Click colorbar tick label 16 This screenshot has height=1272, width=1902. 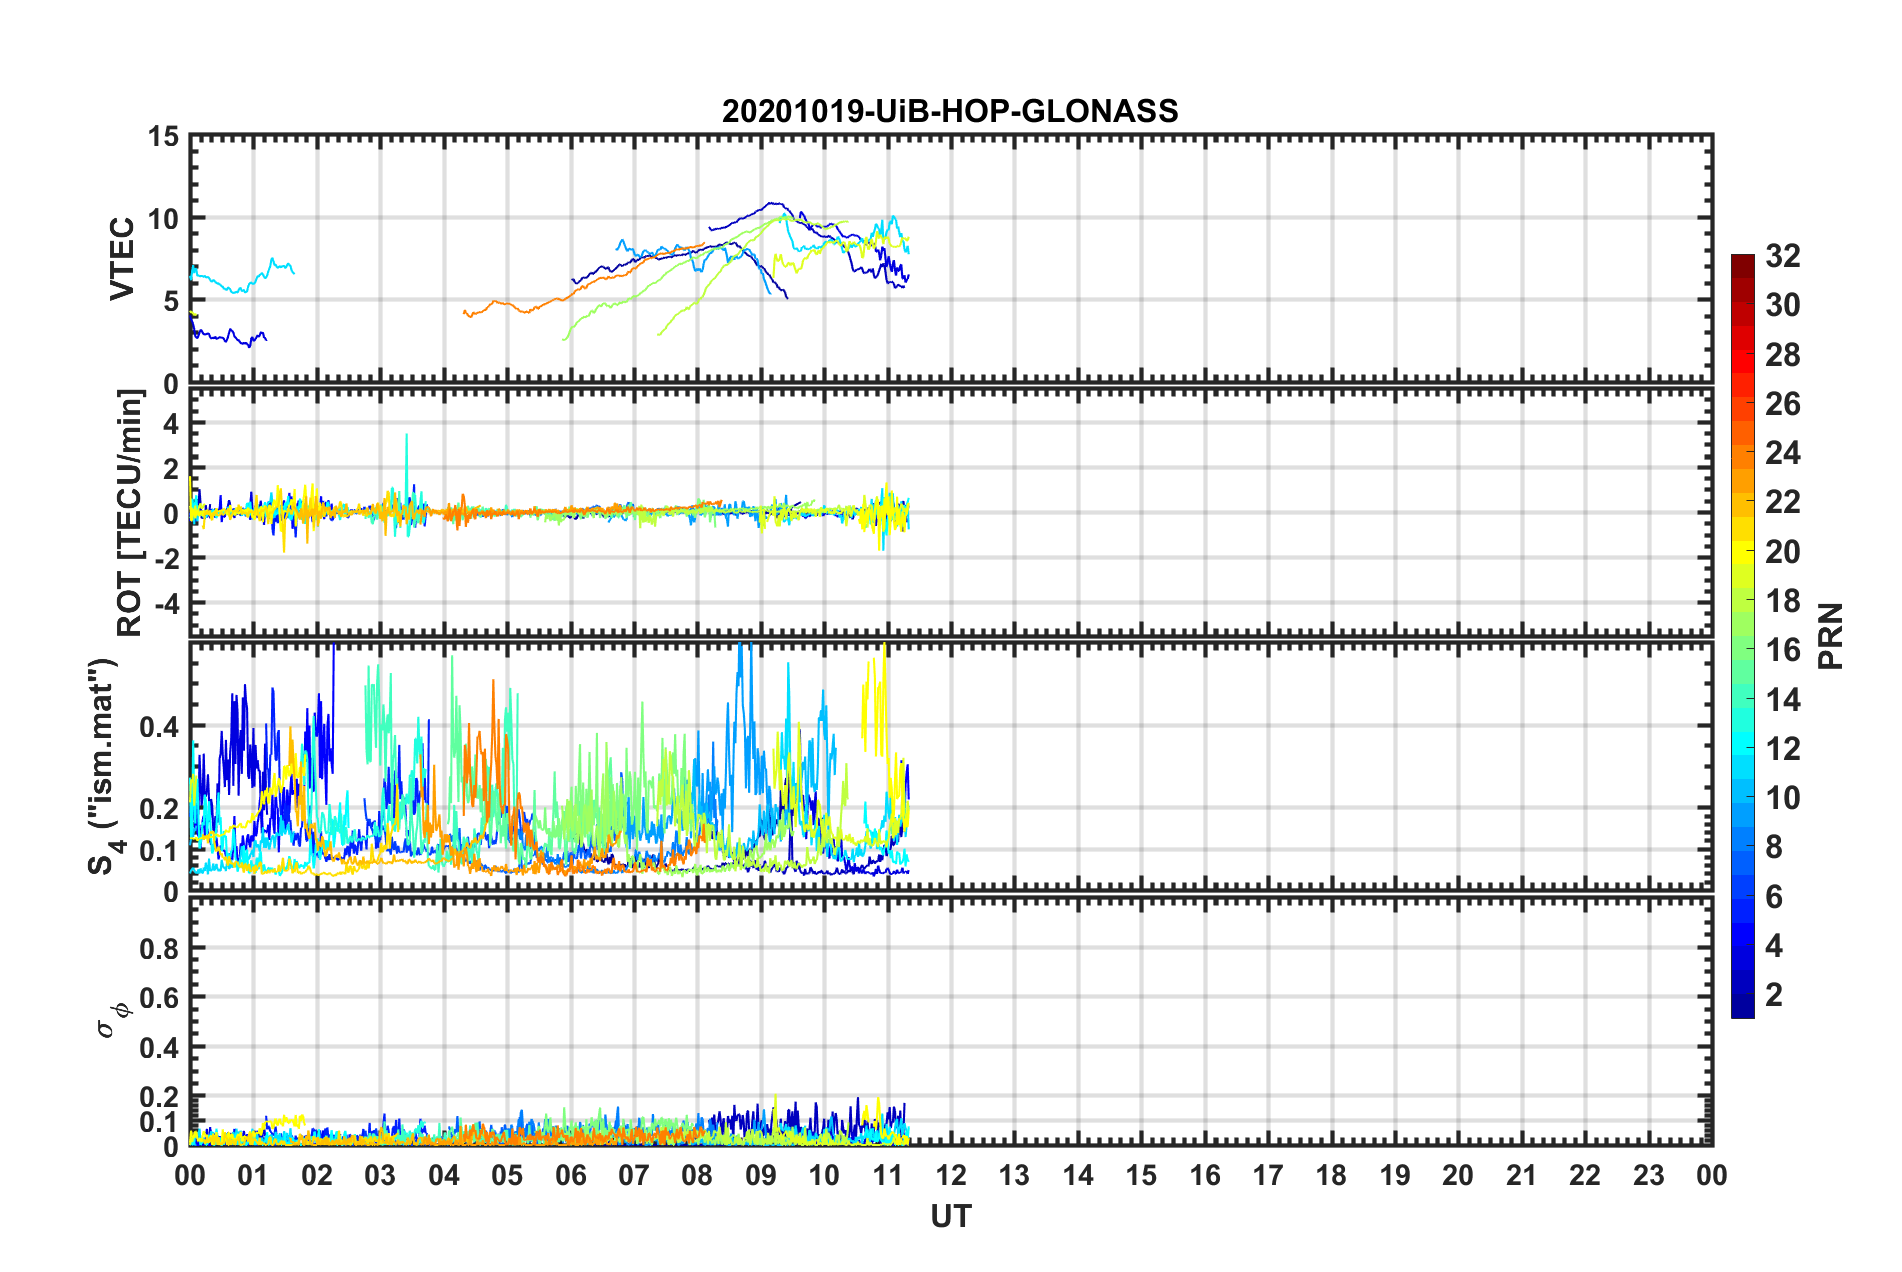pyautogui.click(x=1782, y=650)
